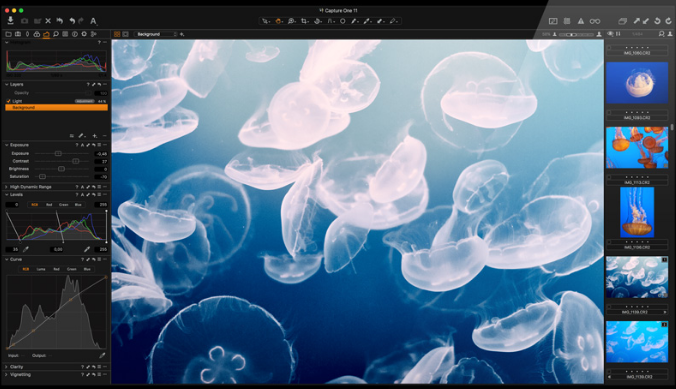This screenshot has height=389, width=676.
Task: Click the Delete (X) toolbar icon
Action: (x=48, y=21)
